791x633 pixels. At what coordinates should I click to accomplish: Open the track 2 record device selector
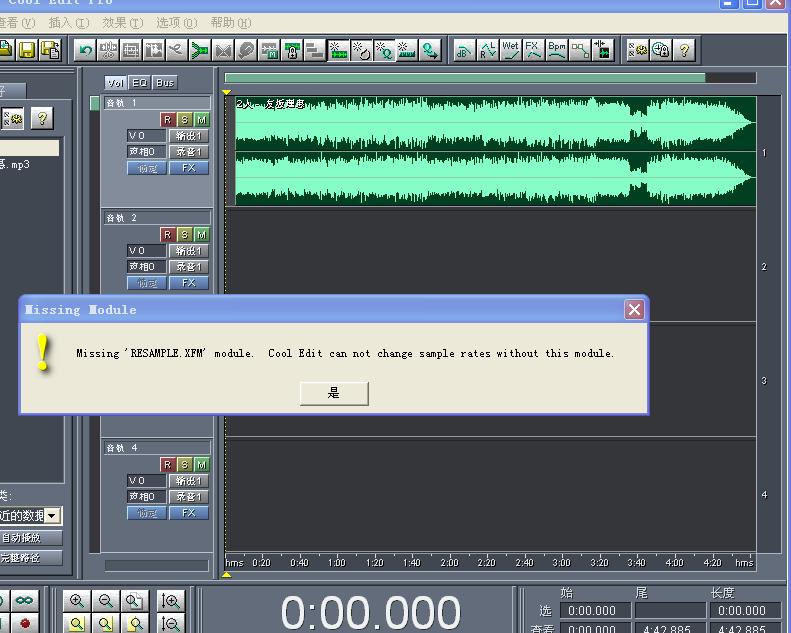click(x=188, y=266)
